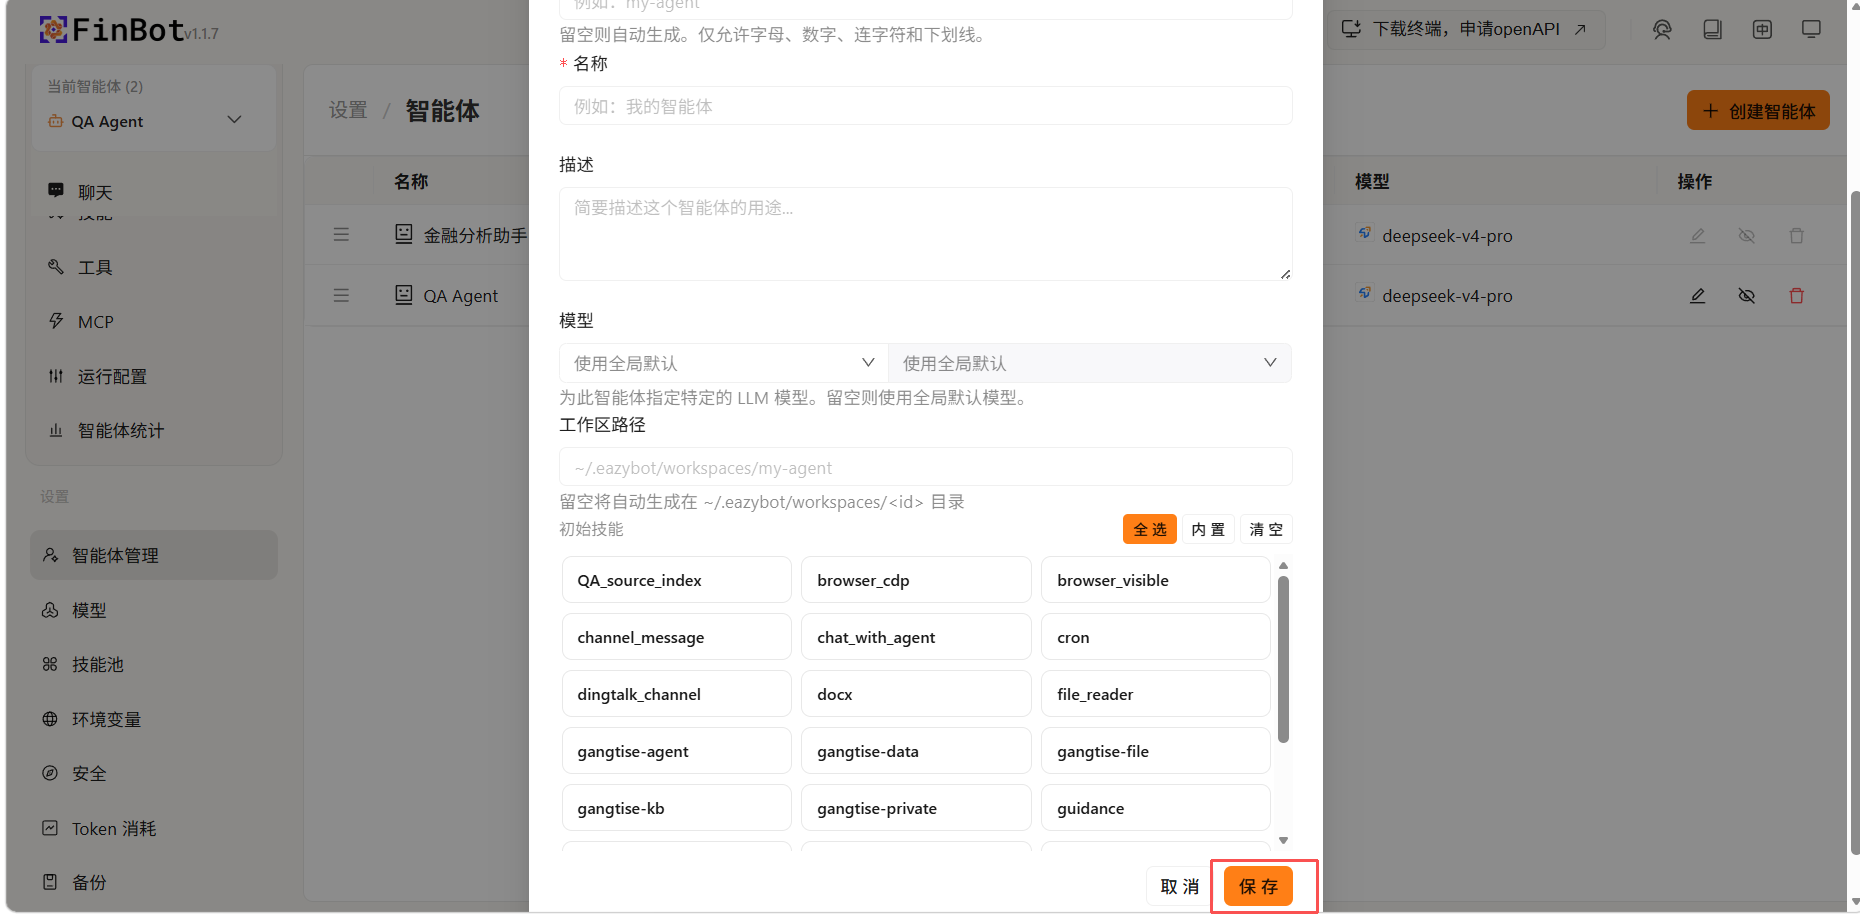Toggle gangtise-file skill
Image resolution: width=1860 pixels, height=914 pixels.
[1156, 751]
